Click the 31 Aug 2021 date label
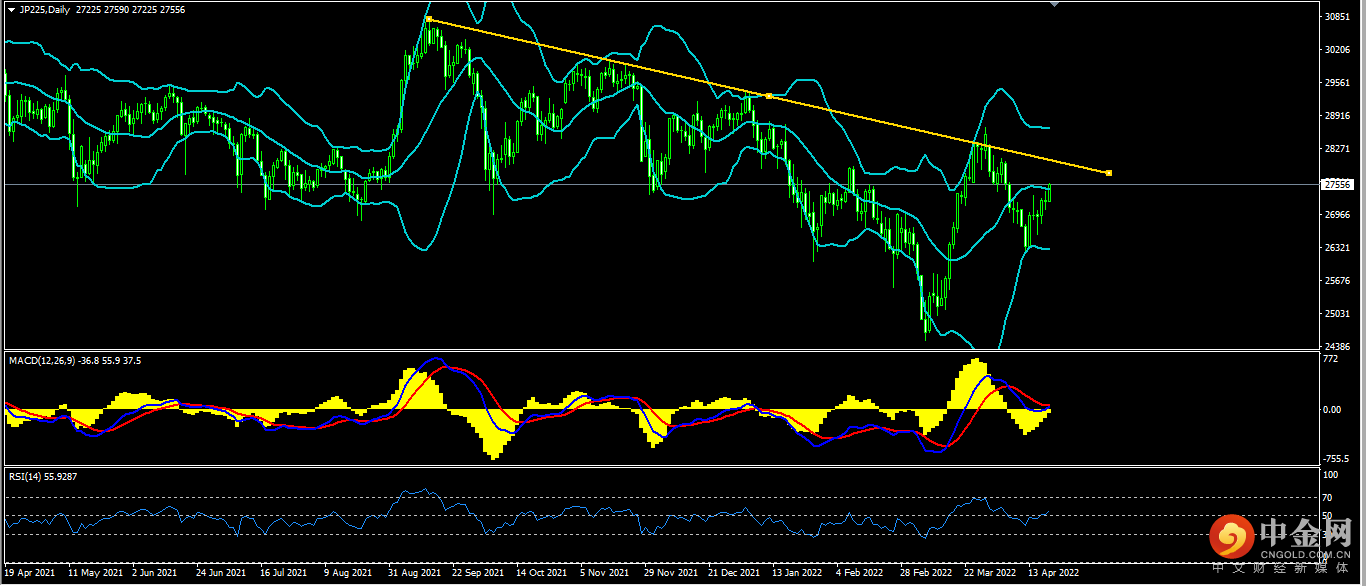The image size is (1366, 586). coord(415,574)
